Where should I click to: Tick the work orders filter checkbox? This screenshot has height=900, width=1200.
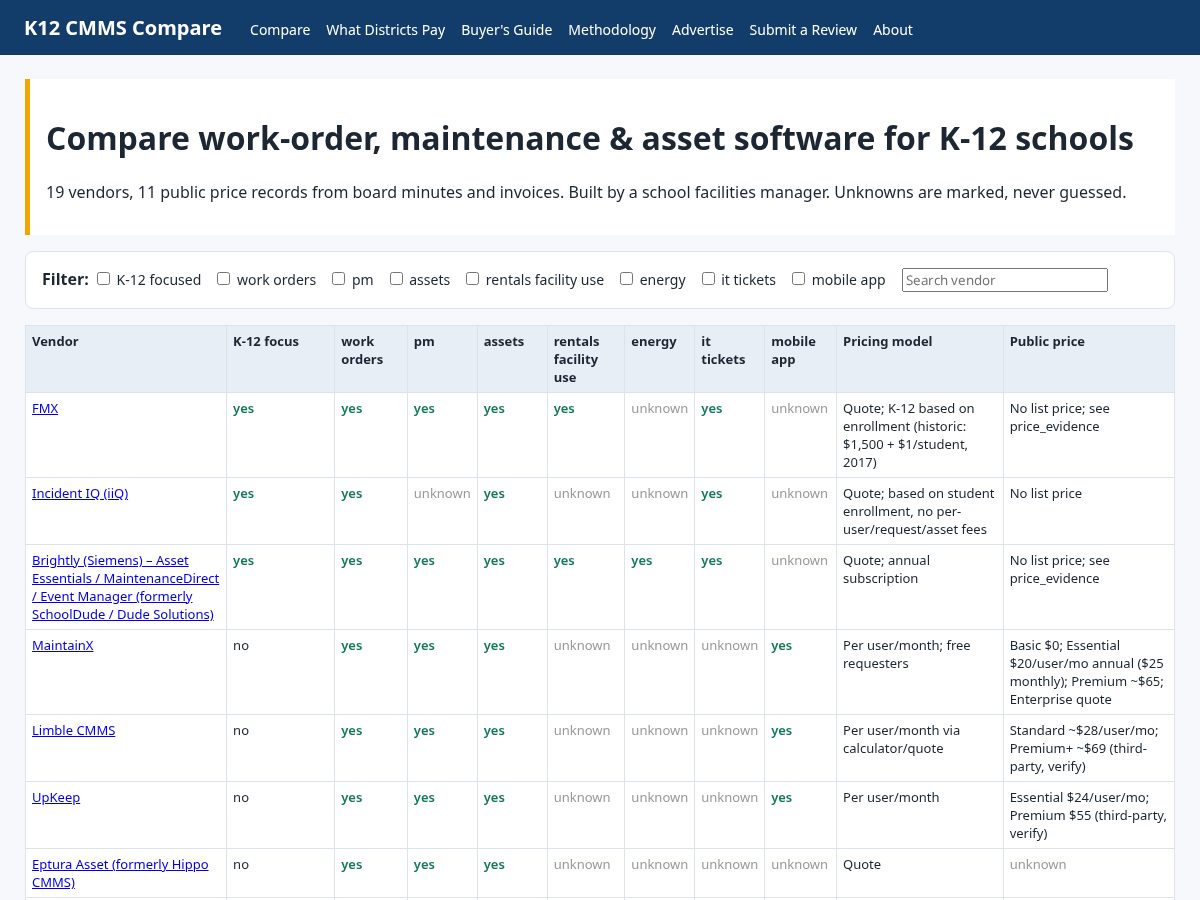tap(223, 279)
